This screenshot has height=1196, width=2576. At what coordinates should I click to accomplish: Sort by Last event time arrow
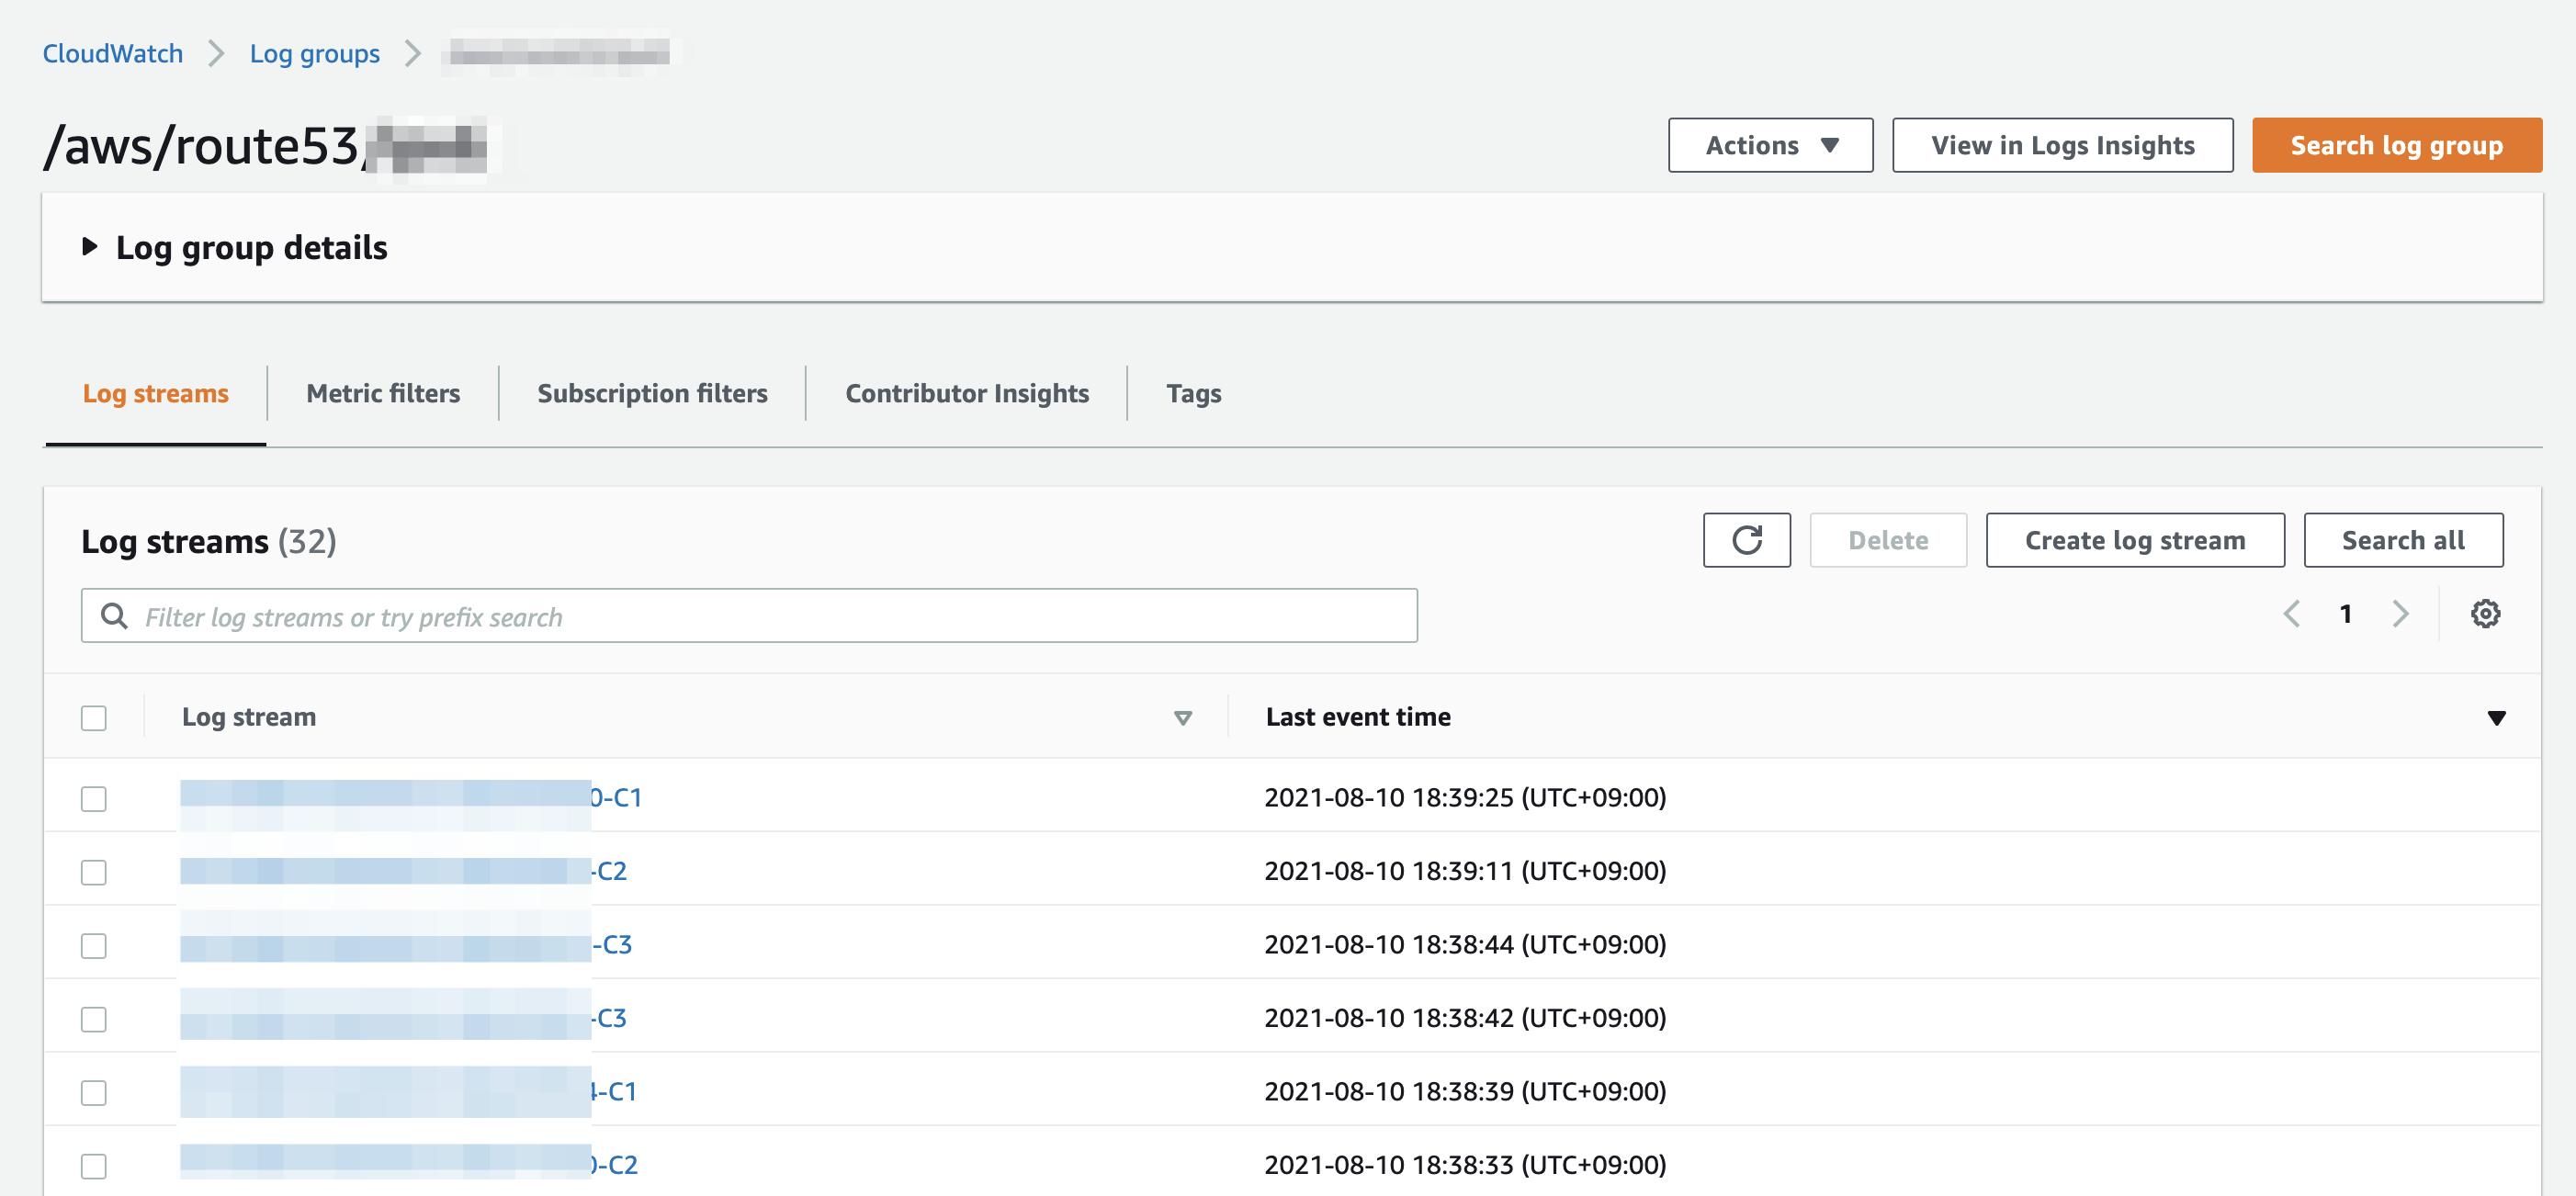(x=2496, y=718)
